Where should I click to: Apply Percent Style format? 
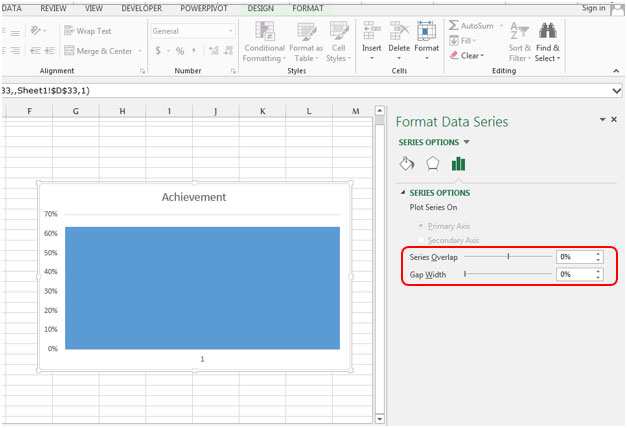180,51
